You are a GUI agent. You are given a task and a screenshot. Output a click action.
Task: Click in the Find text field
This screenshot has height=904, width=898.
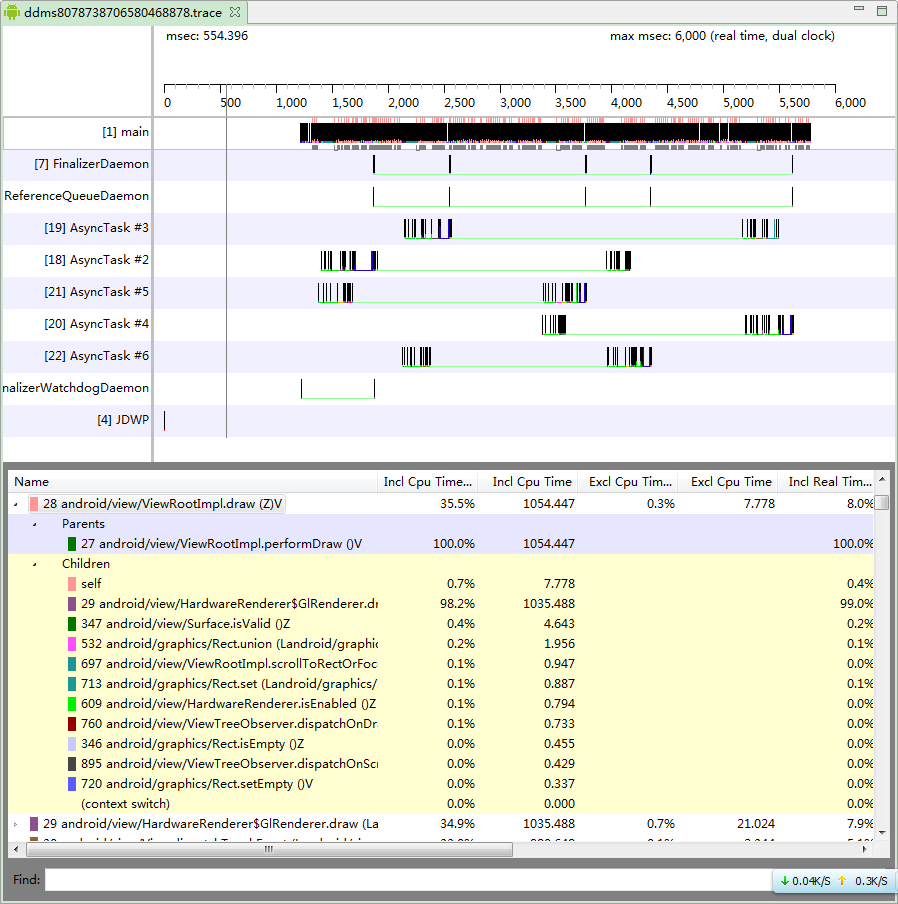408,880
